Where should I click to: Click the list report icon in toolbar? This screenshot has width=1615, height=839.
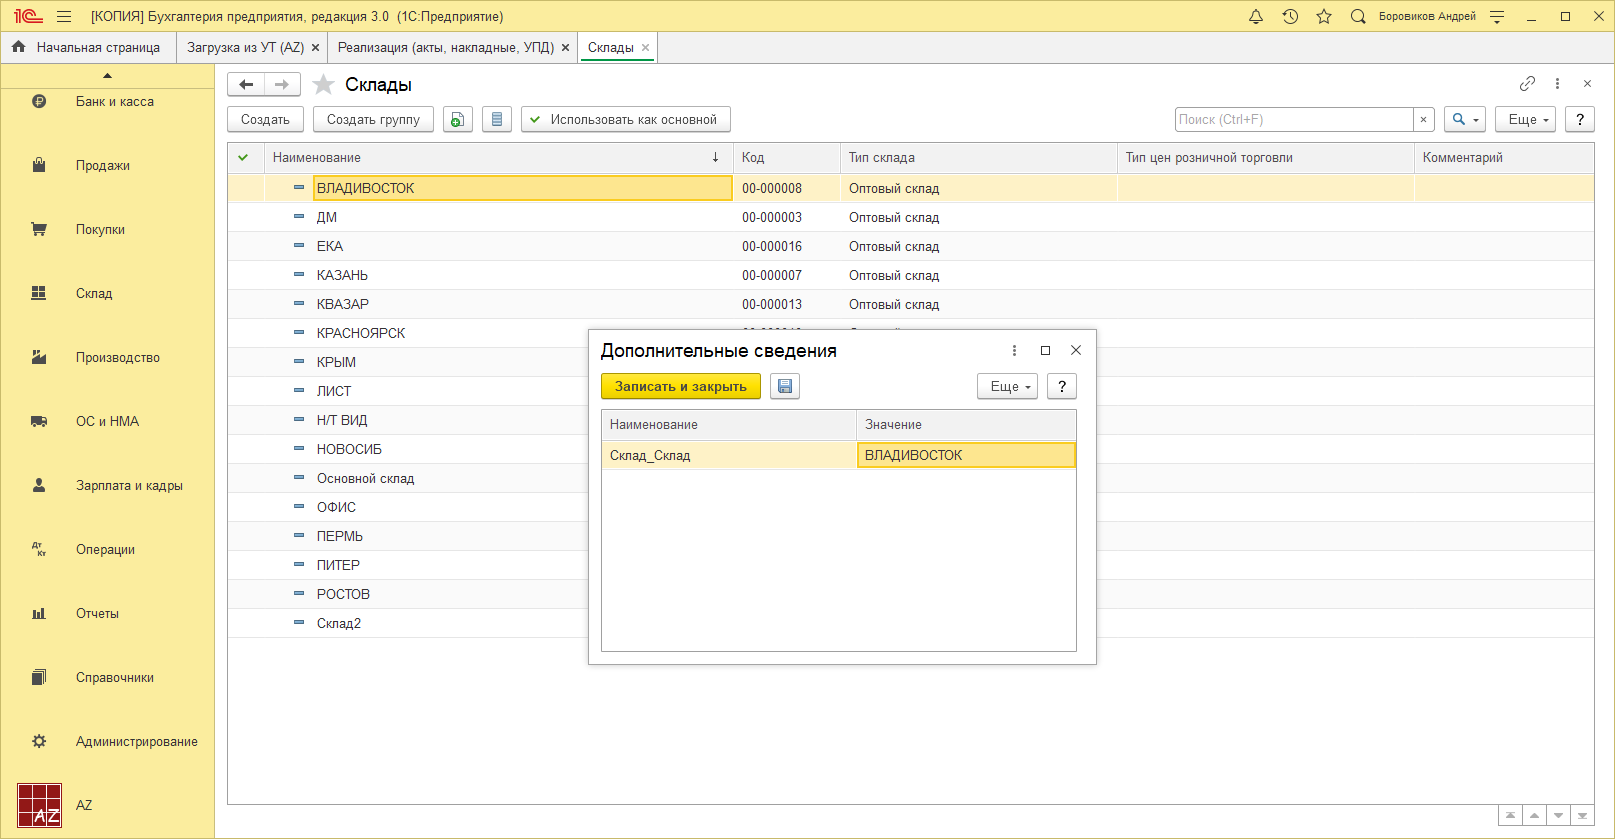(497, 119)
